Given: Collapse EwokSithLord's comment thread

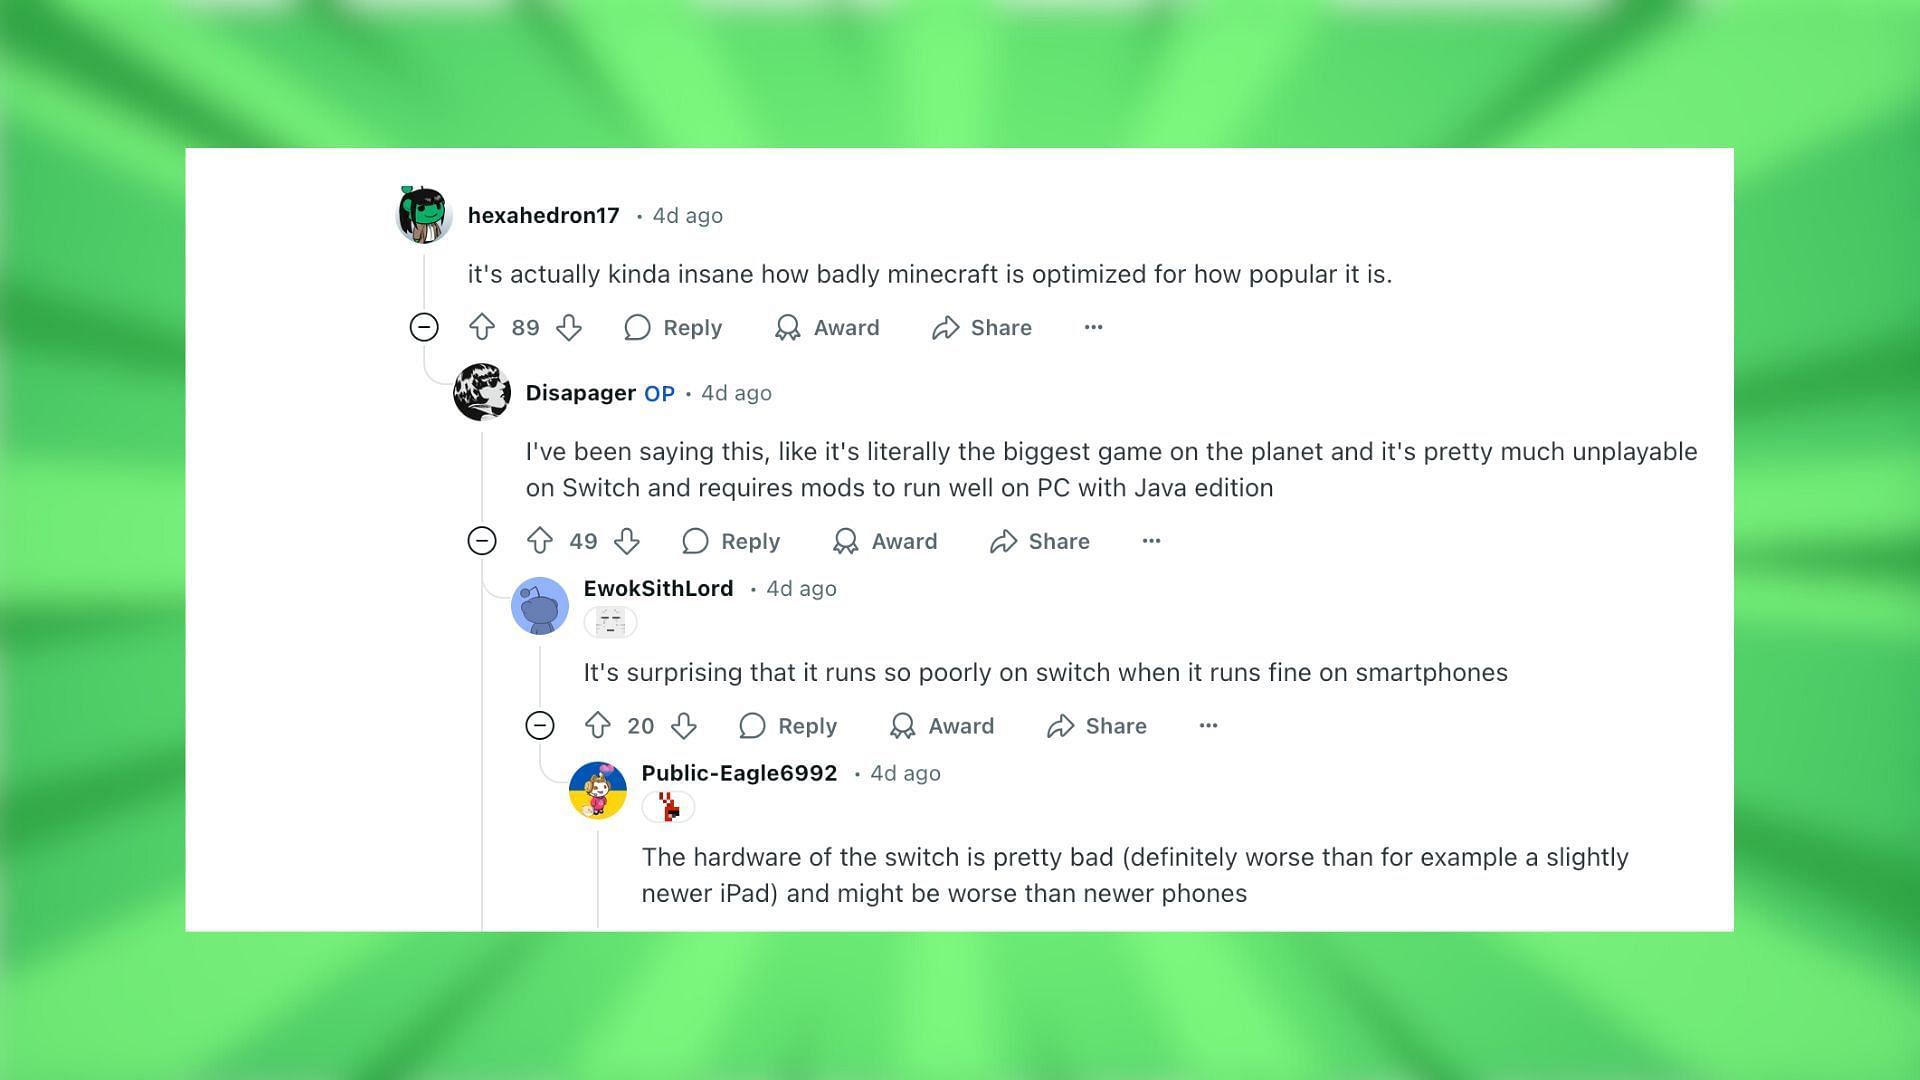Looking at the screenshot, I should click(x=541, y=725).
